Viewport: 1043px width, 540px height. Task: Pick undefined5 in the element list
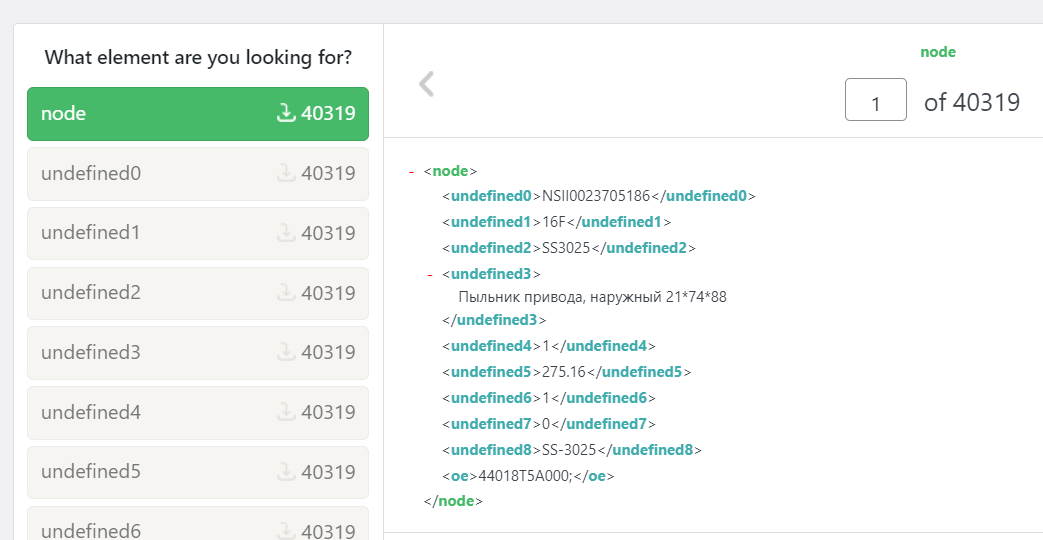150,472
